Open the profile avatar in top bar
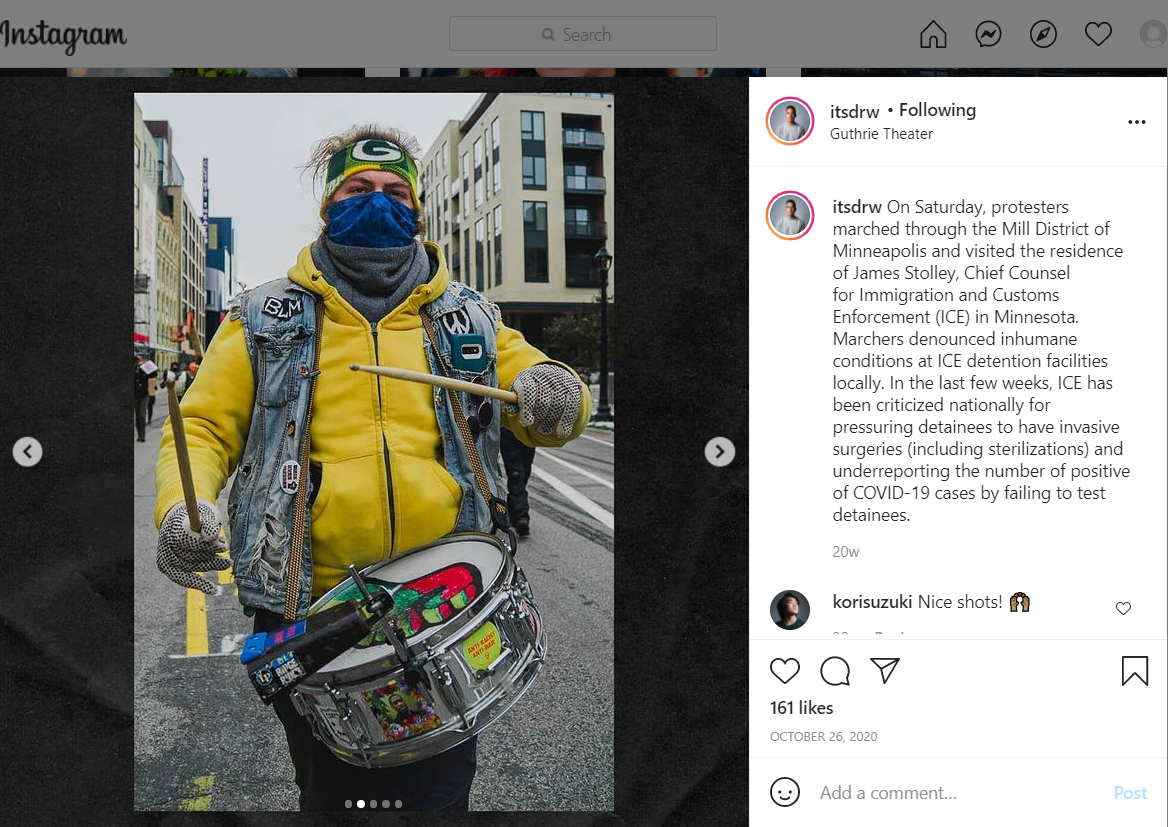Image resolution: width=1168 pixels, height=827 pixels. tap(1154, 34)
